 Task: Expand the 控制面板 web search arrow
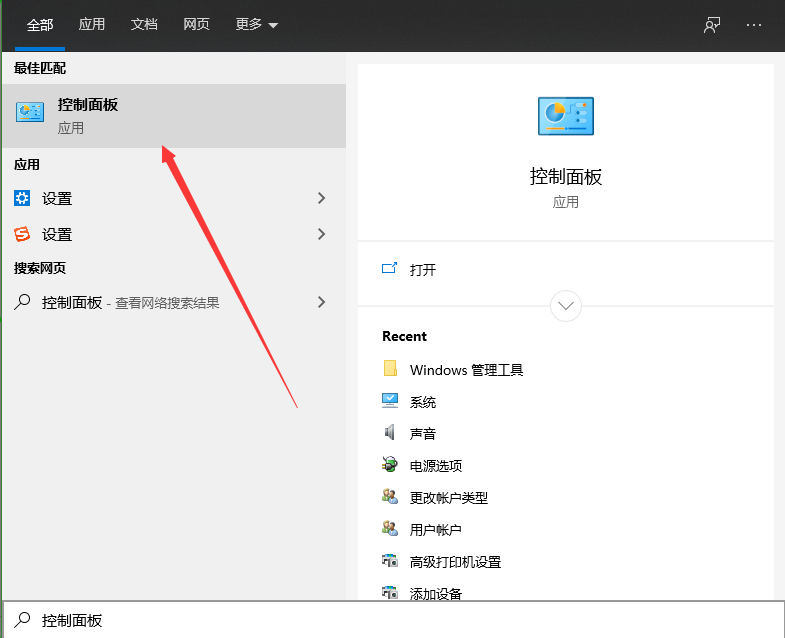point(321,302)
